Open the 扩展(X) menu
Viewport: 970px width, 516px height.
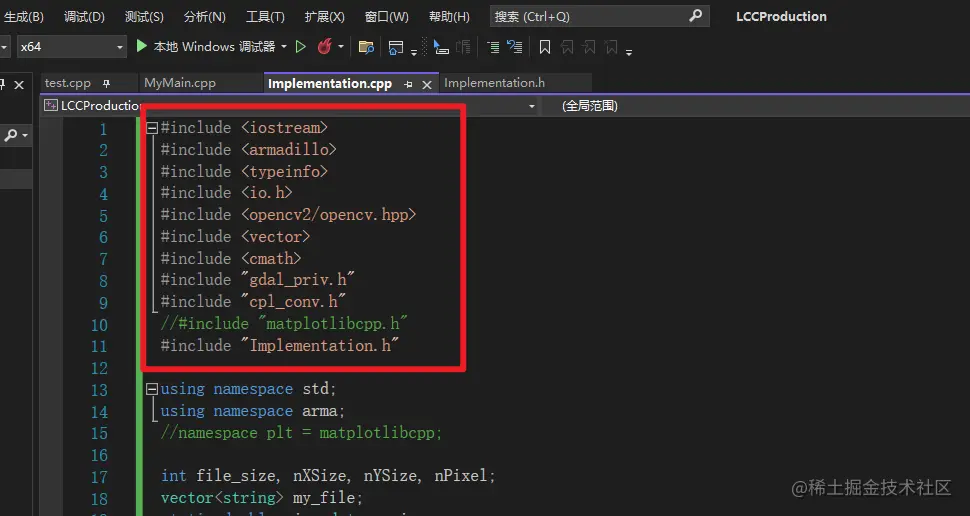pyautogui.click(x=325, y=17)
